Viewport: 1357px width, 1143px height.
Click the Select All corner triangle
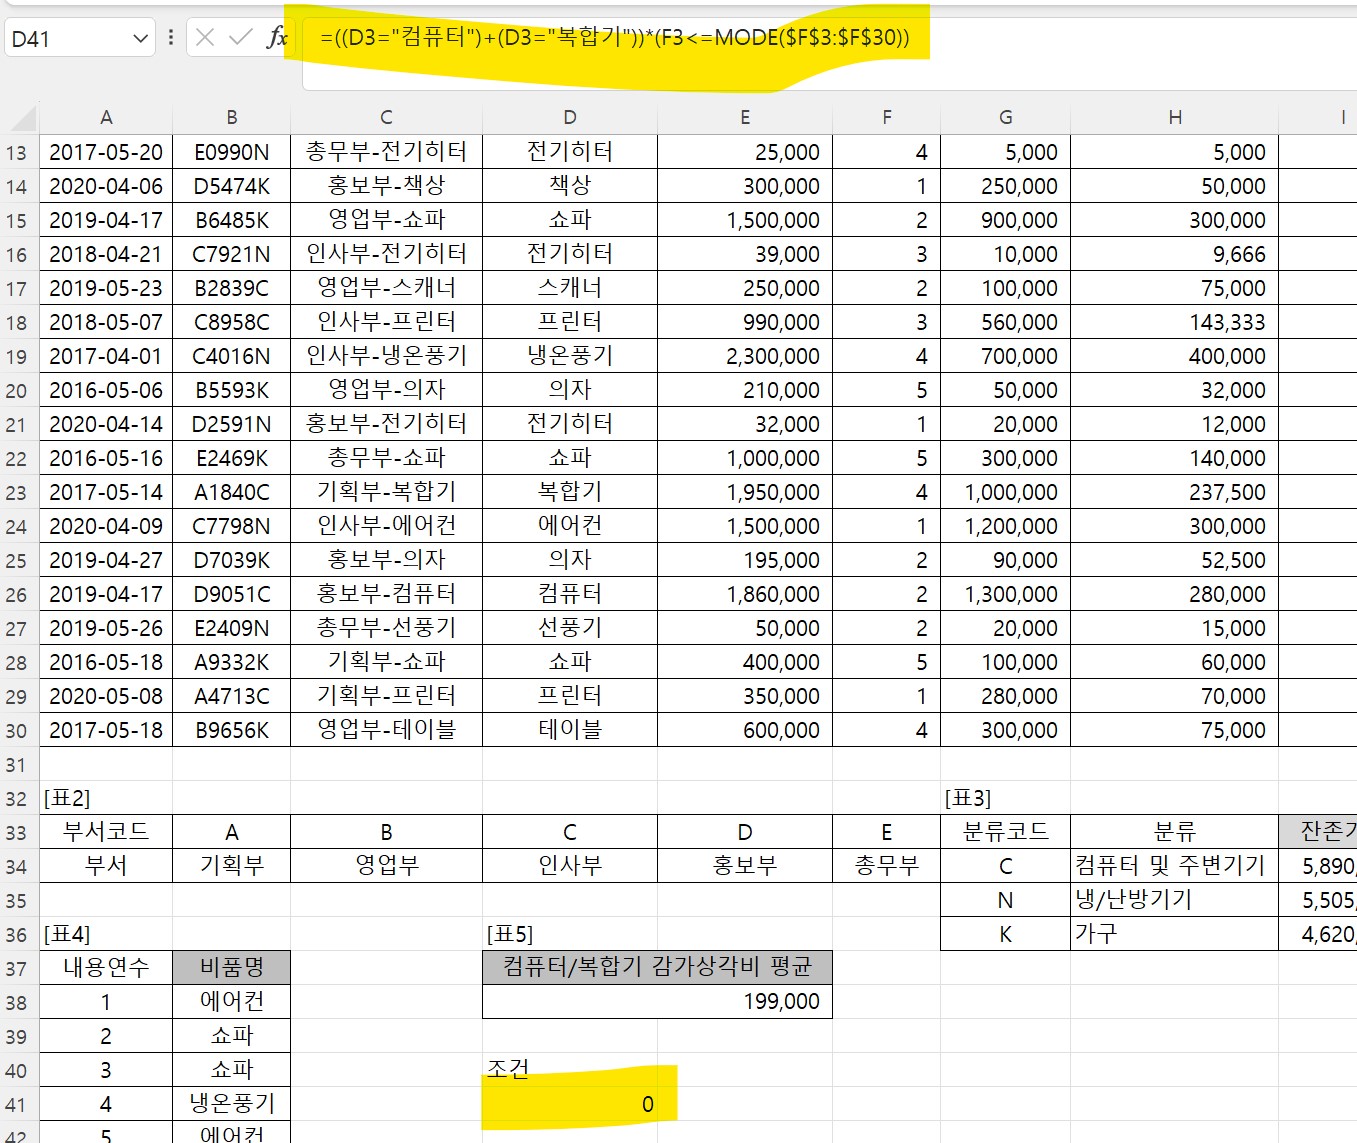pos(22,119)
